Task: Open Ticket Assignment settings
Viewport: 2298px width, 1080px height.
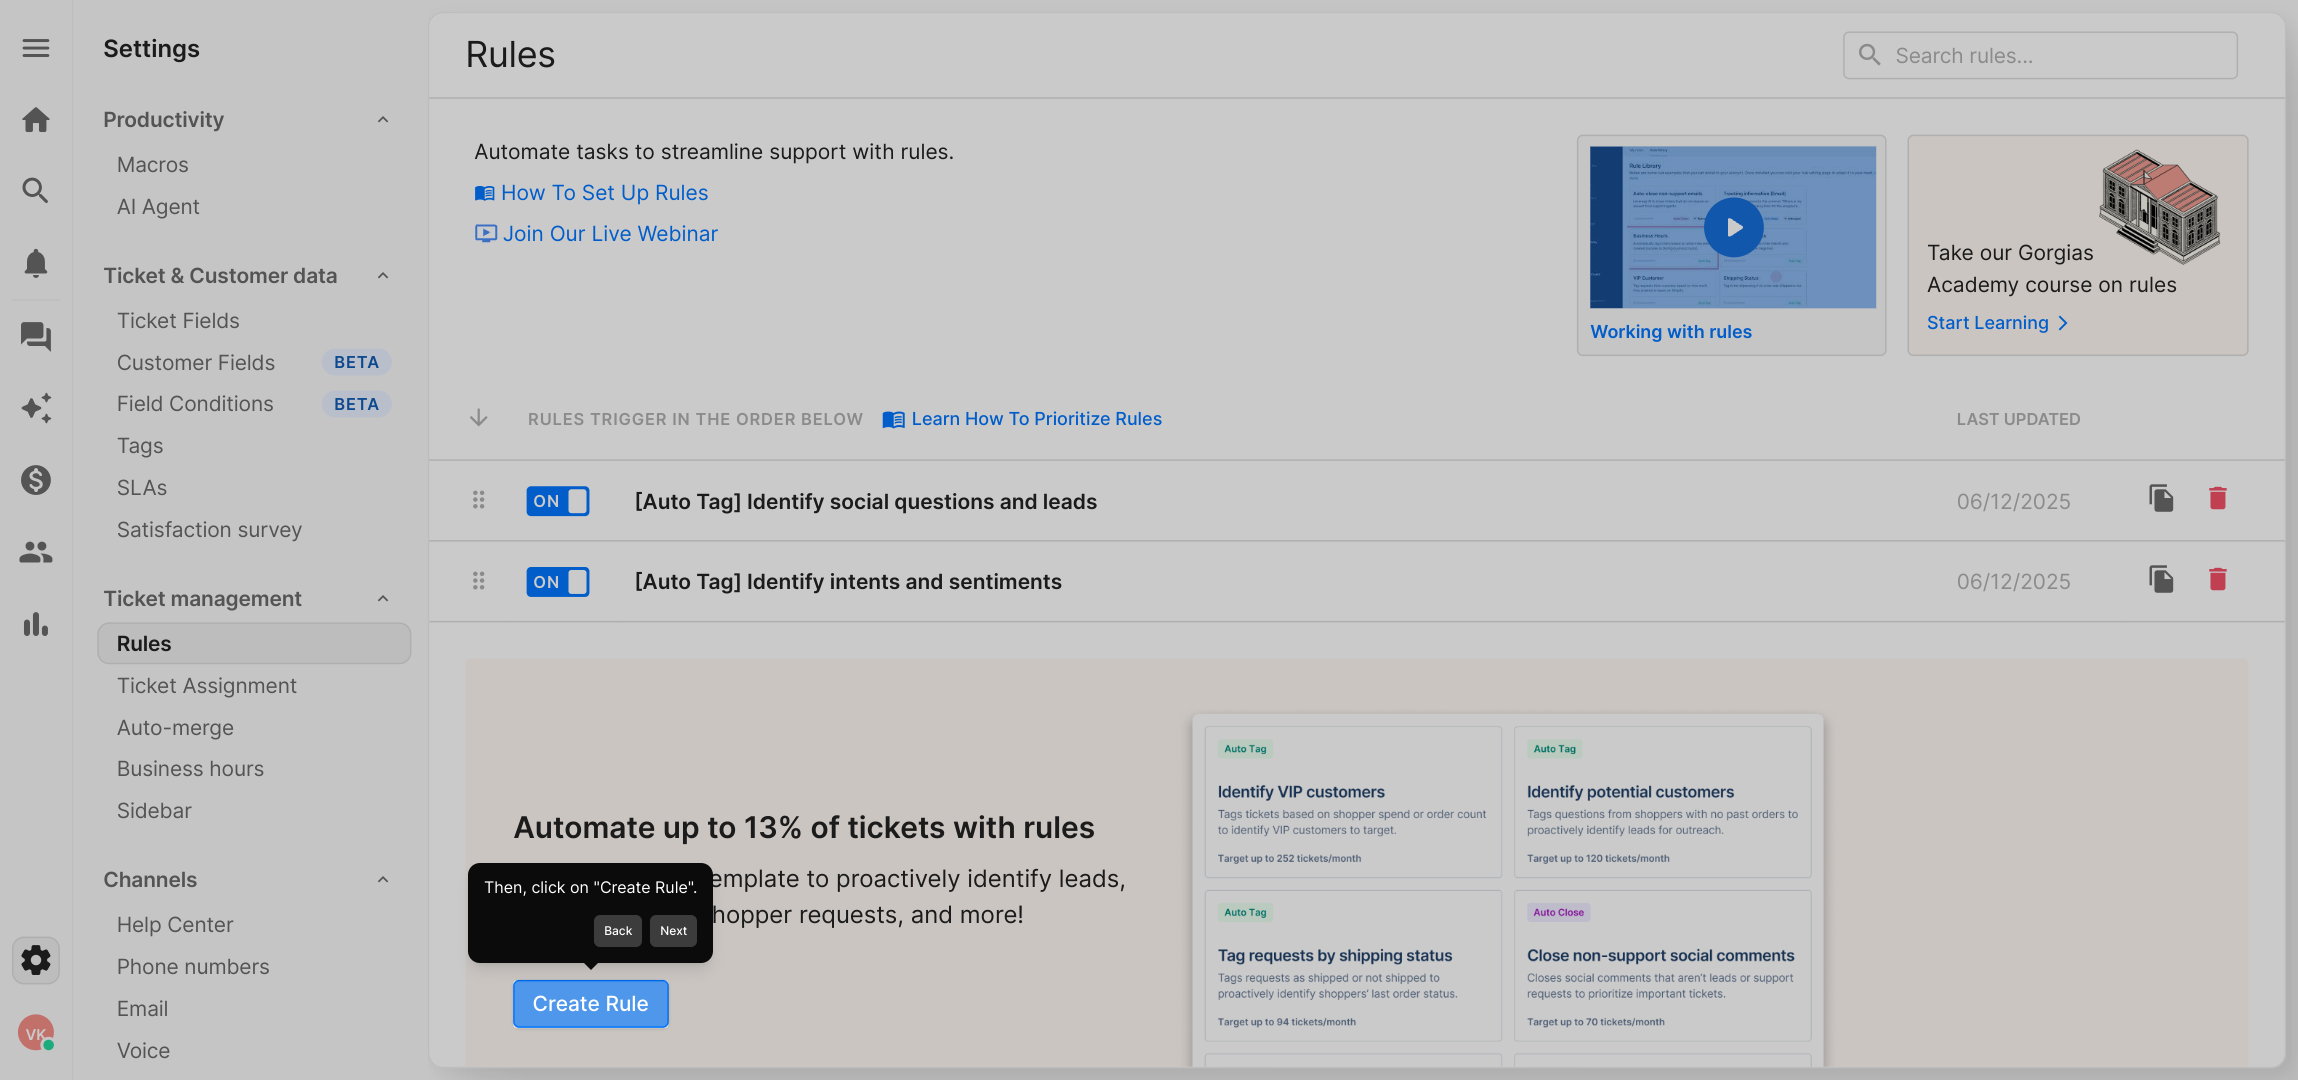Action: tap(207, 686)
